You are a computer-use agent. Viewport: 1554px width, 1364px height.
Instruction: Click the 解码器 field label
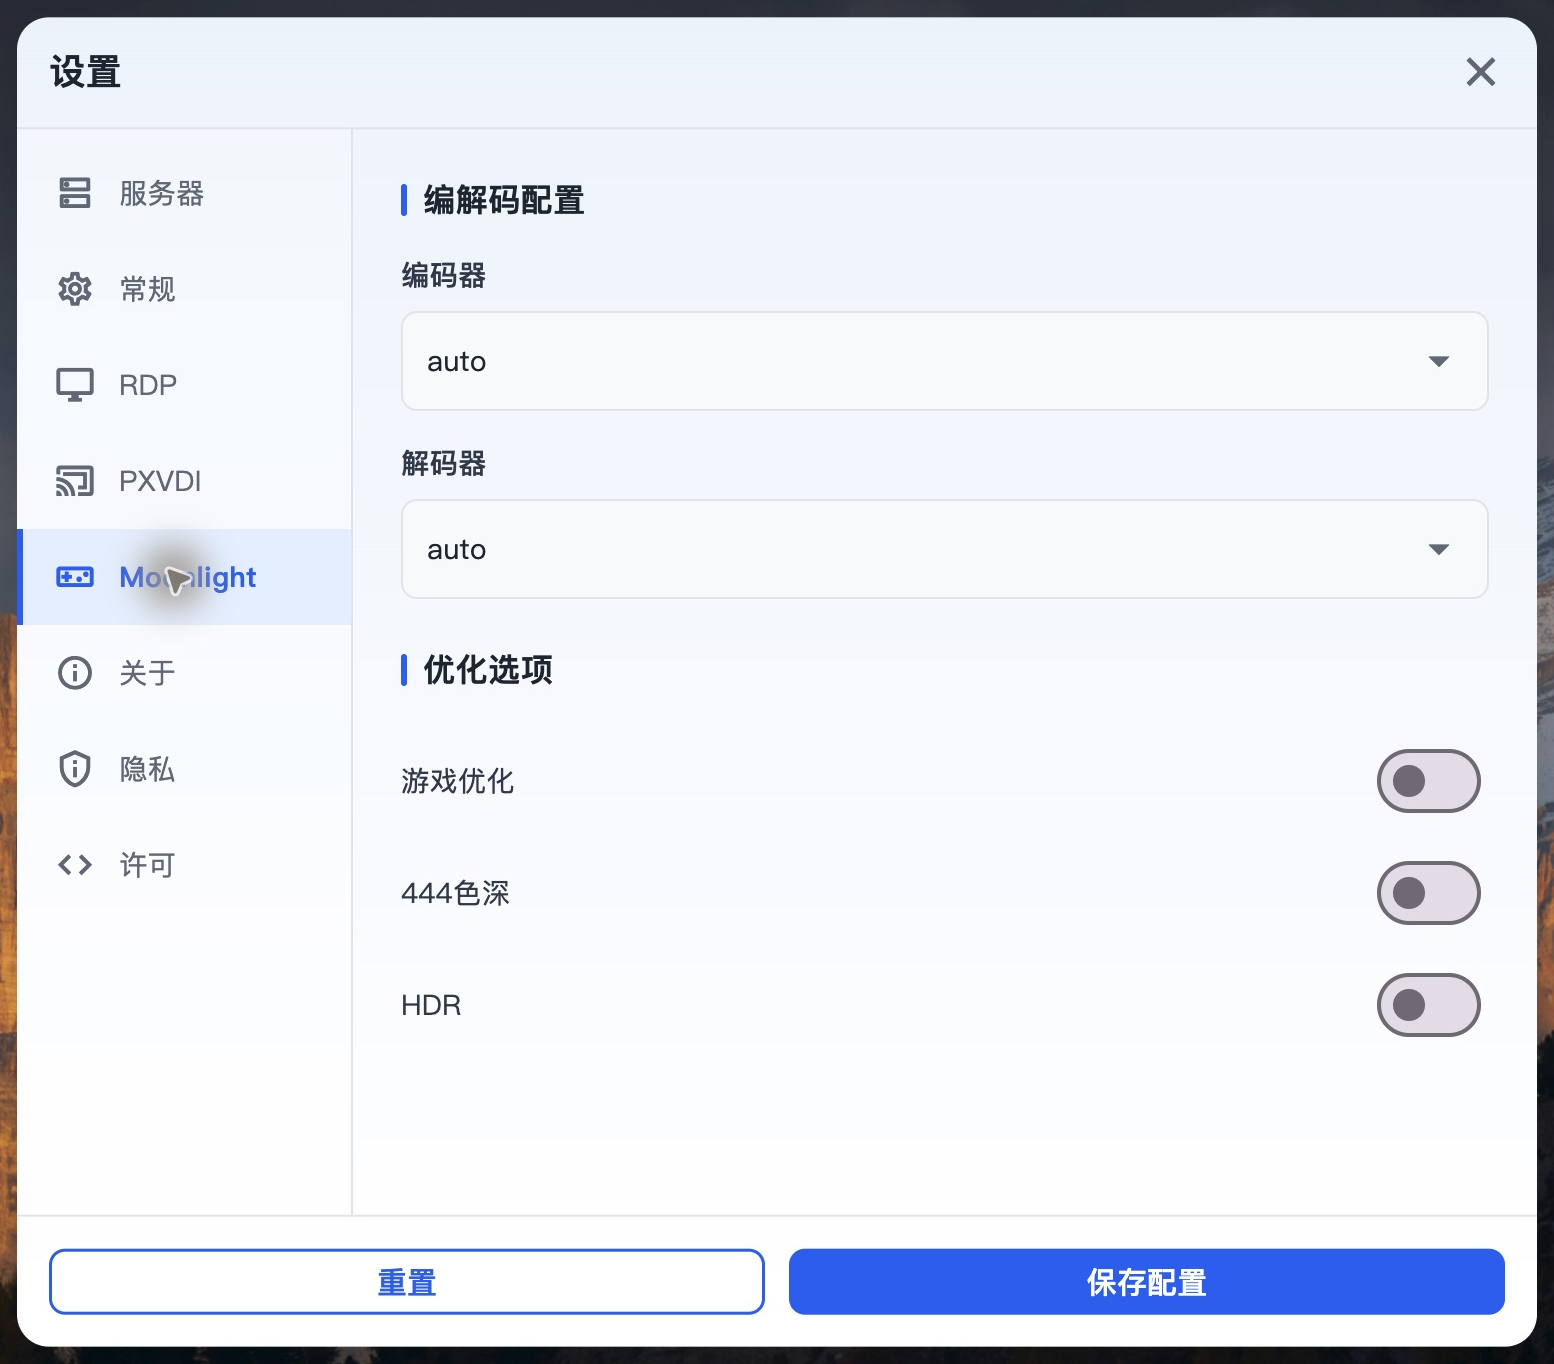point(444,463)
